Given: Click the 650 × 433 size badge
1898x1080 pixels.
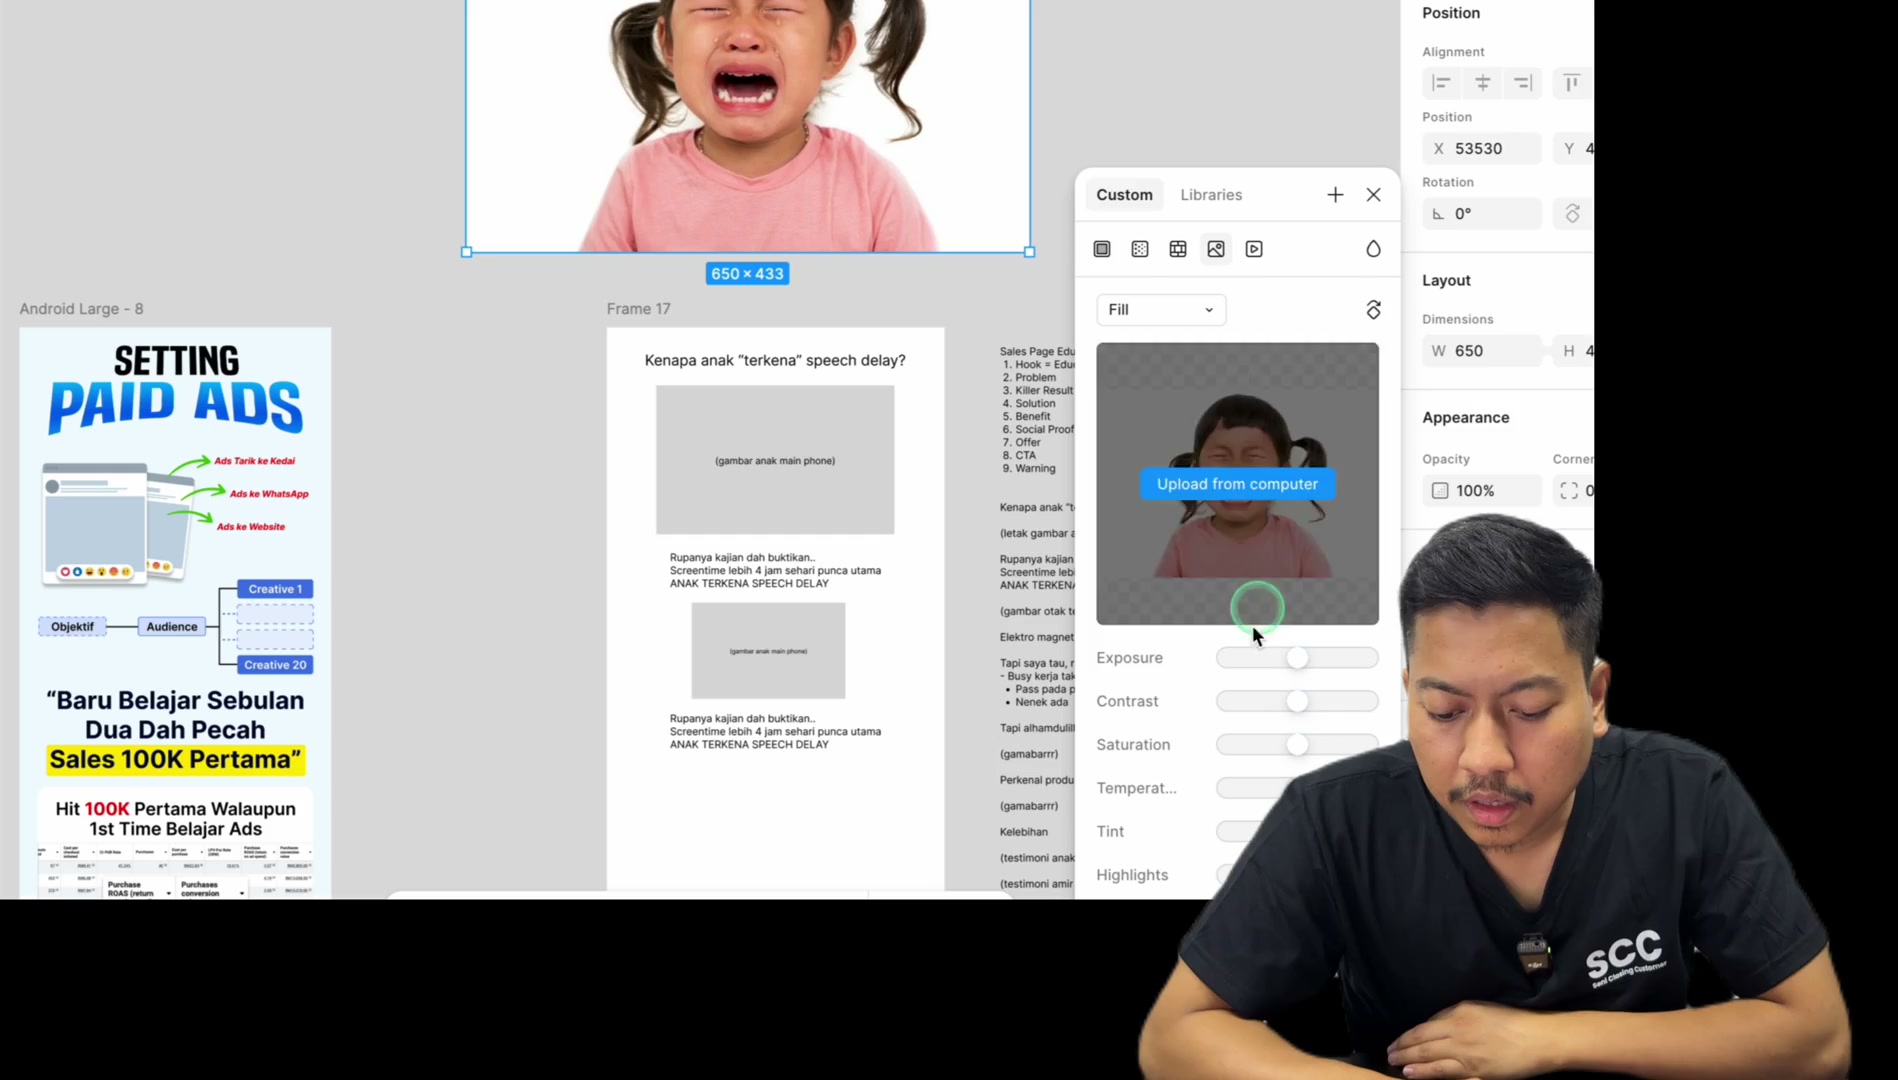Looking at the screenshot, I should point(747,274).
